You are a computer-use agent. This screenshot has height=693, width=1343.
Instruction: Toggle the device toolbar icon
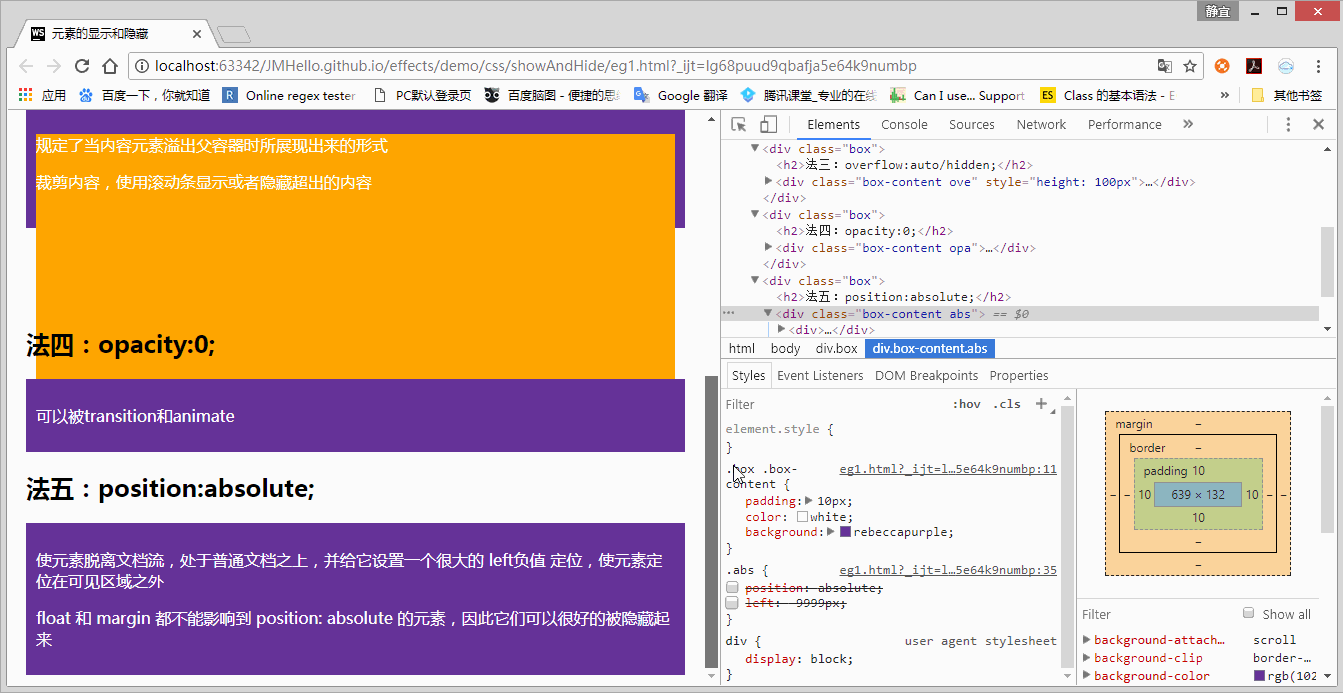(x=768, y=125)
